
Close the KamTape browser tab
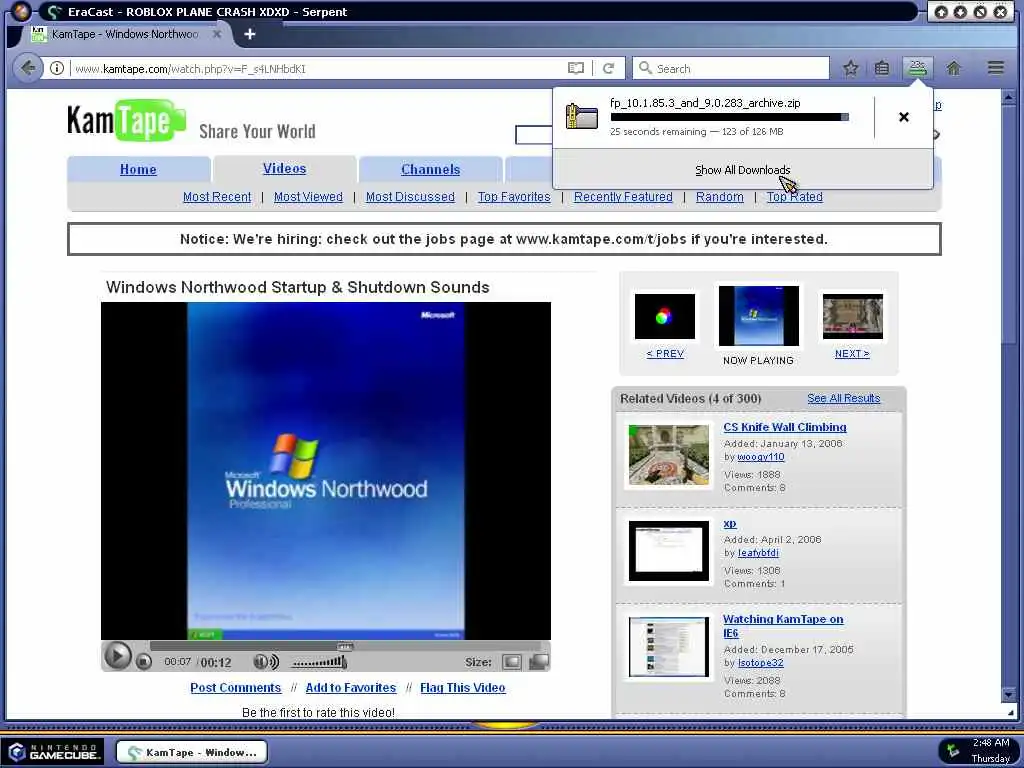[217, 34]
